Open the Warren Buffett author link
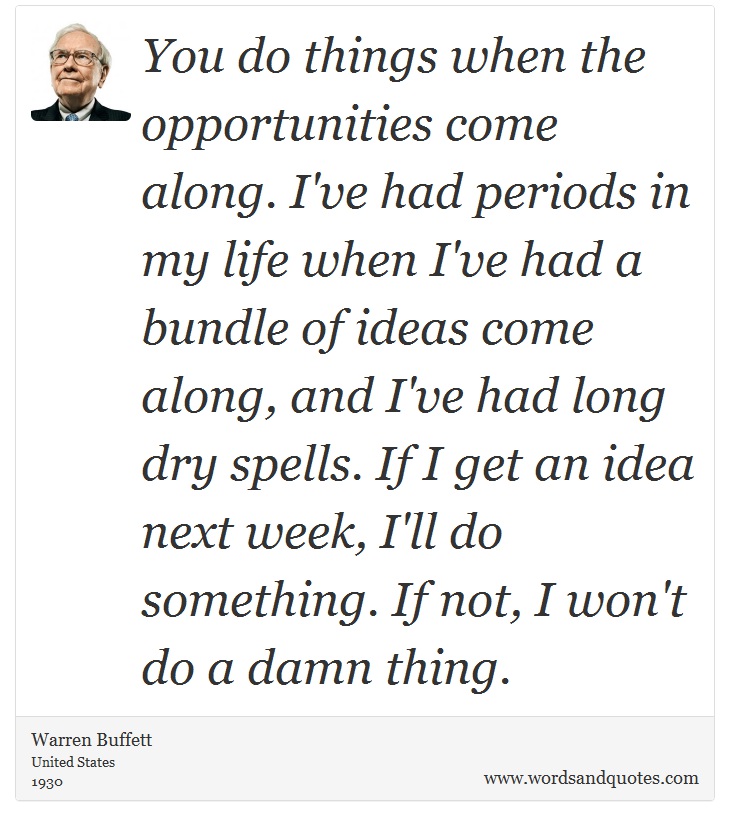Image resolution: width=730 pixels, height=826 pixels. [92, 740]
